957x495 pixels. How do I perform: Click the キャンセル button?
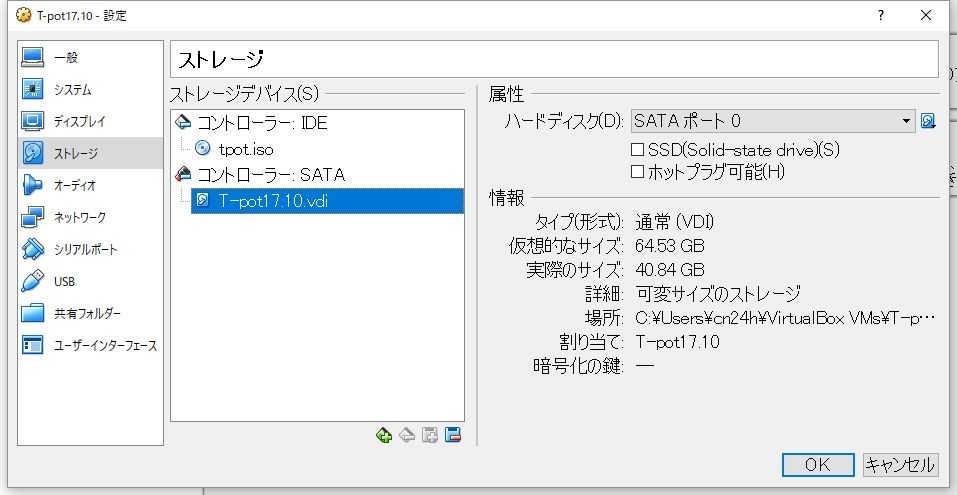pyautogui.click(x=900, y=465)
